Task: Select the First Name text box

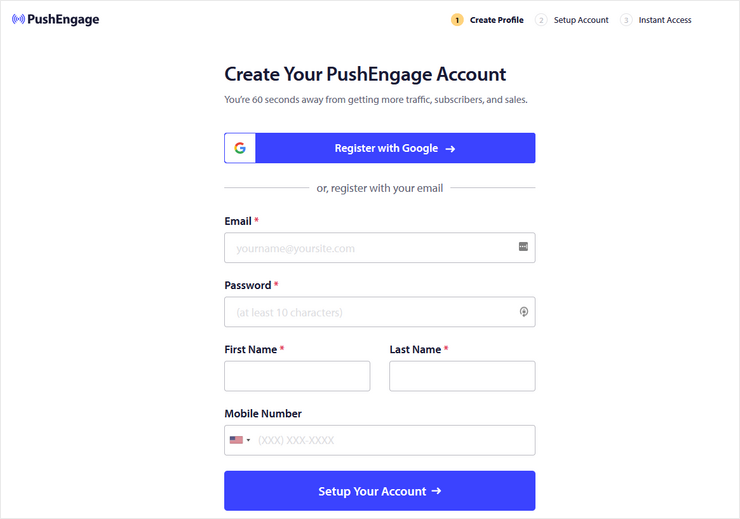Action: (297, 376)
